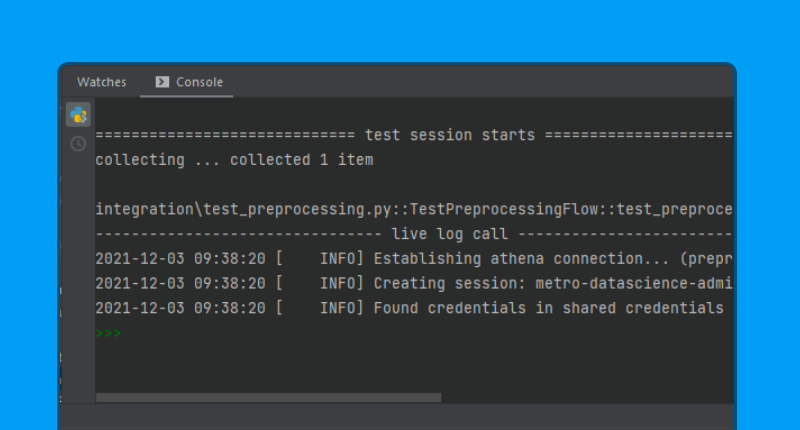This screenshot has width=800, height=430.
Task: Click the terminal icon on Console tab
Action: pyautogui.click(x=162, y=82)
